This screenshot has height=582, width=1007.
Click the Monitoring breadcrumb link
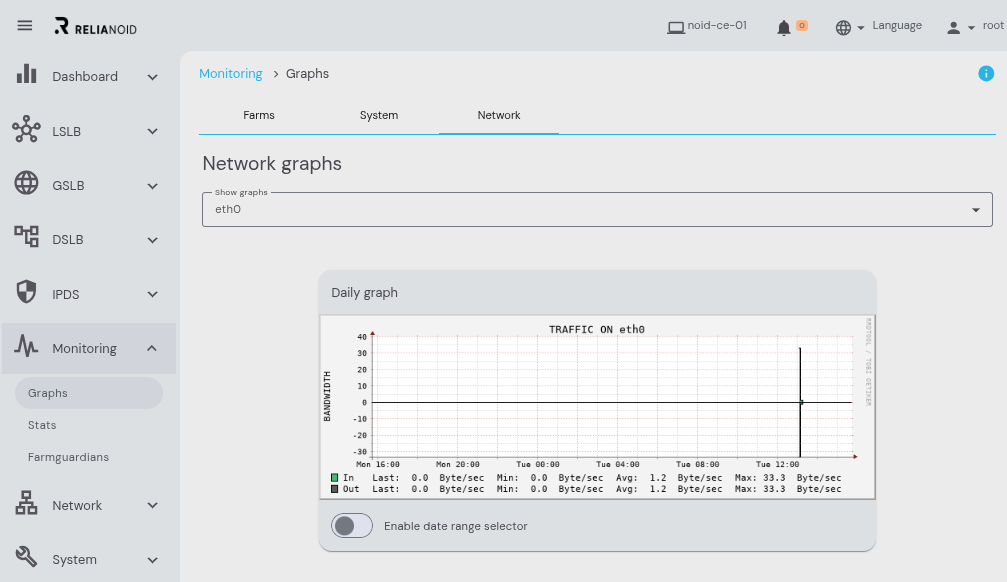(x=231, y=74)
